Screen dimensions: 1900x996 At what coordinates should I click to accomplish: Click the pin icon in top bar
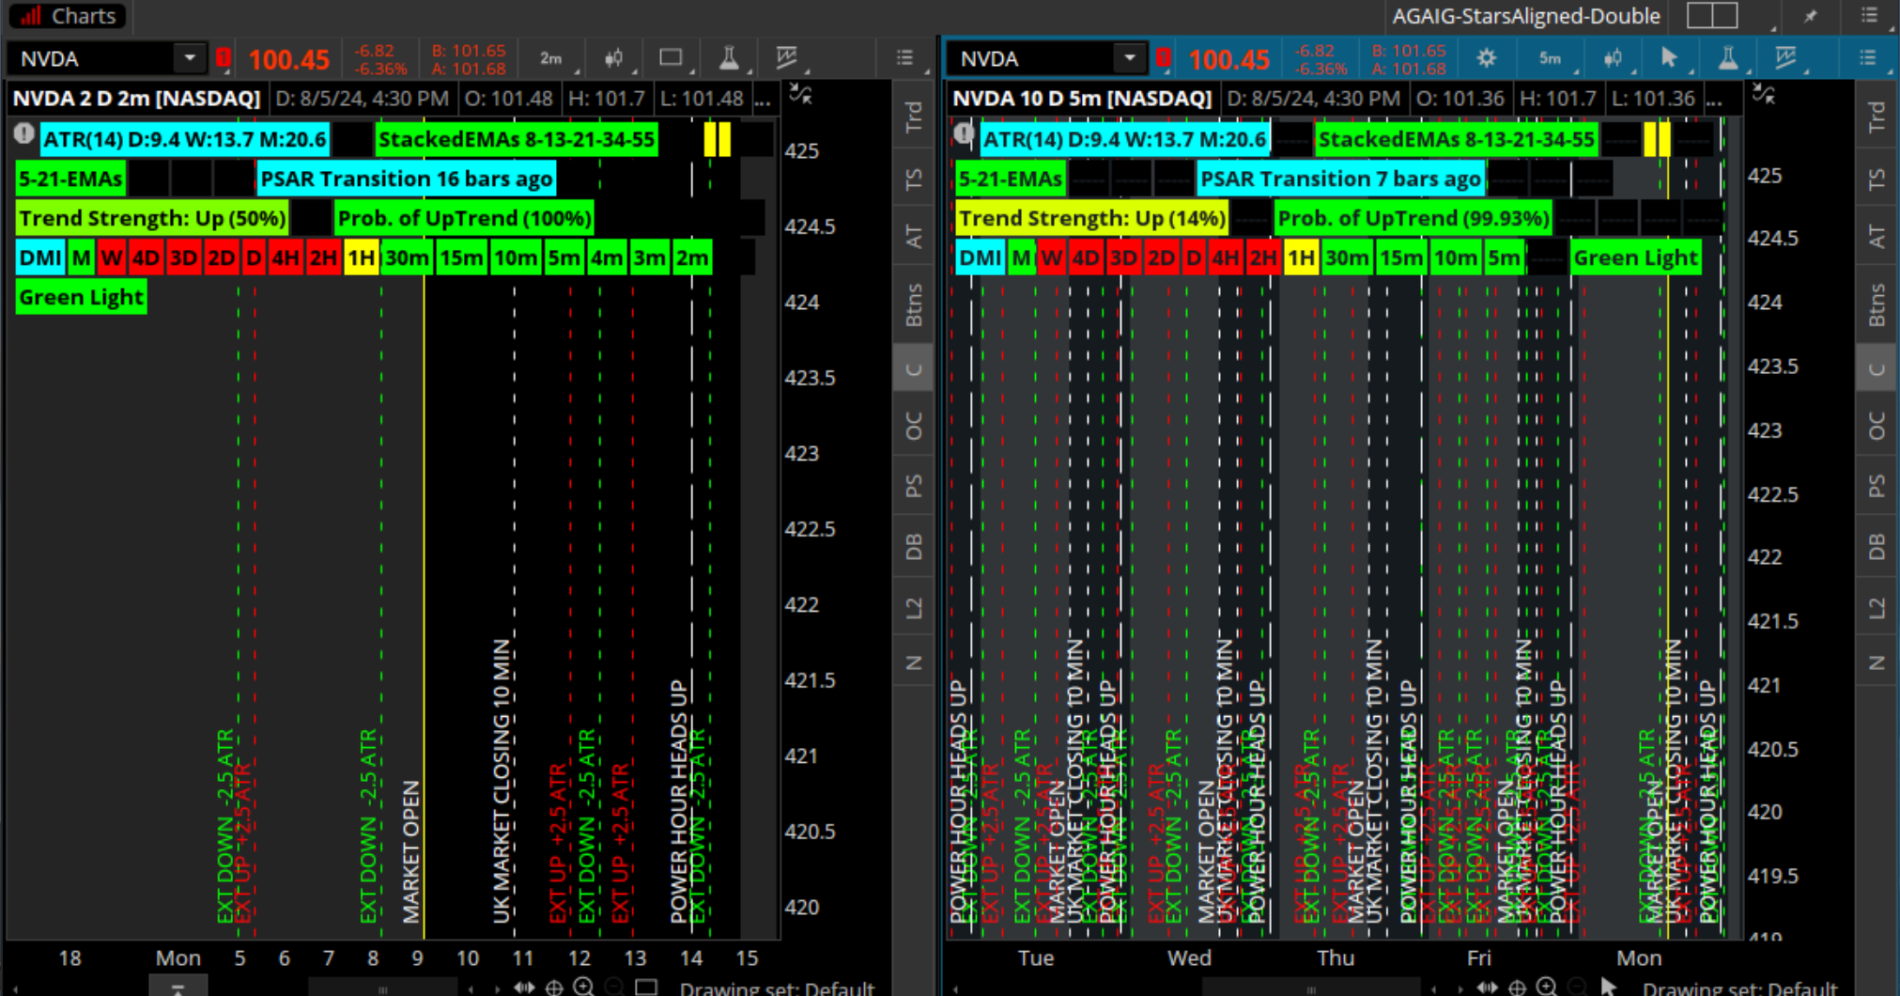pos(1810,16)
